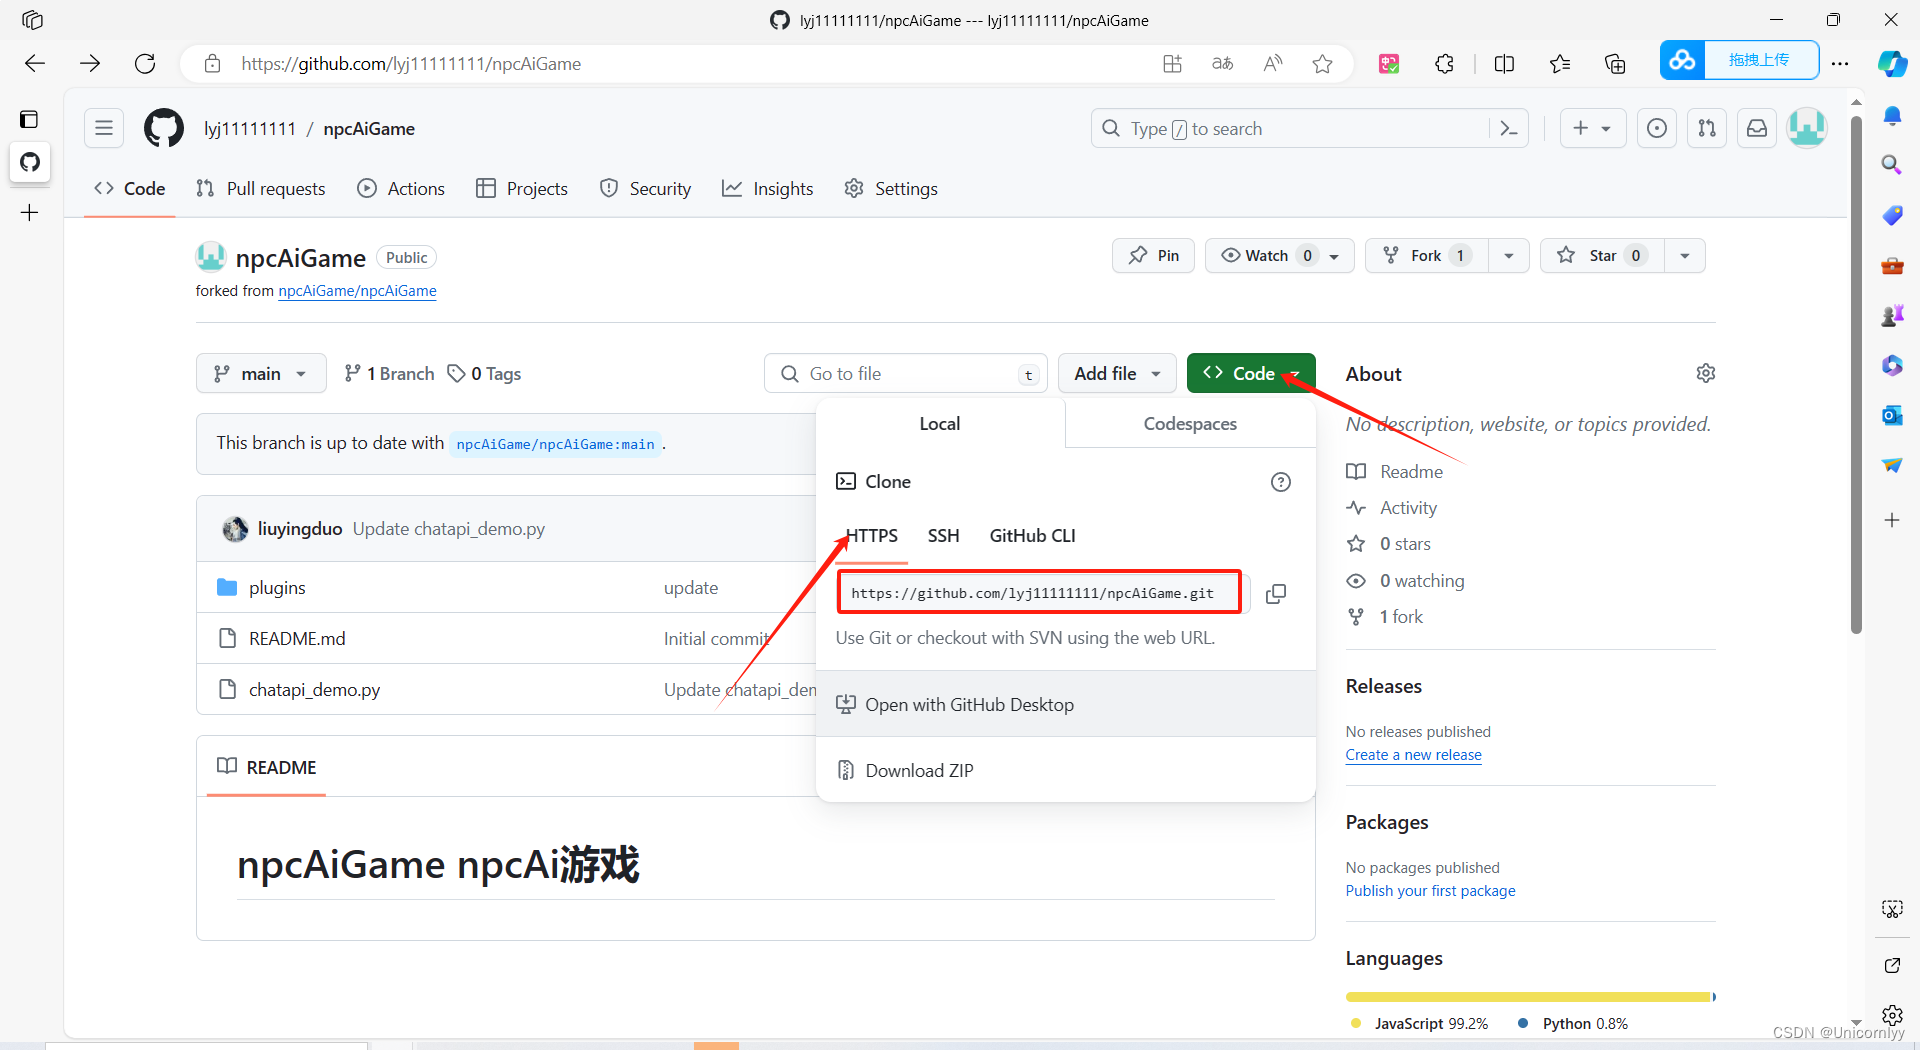The image size is (1920, 1050).
Task: Open user avatar profile menu
Action: tap(1807, 128)
